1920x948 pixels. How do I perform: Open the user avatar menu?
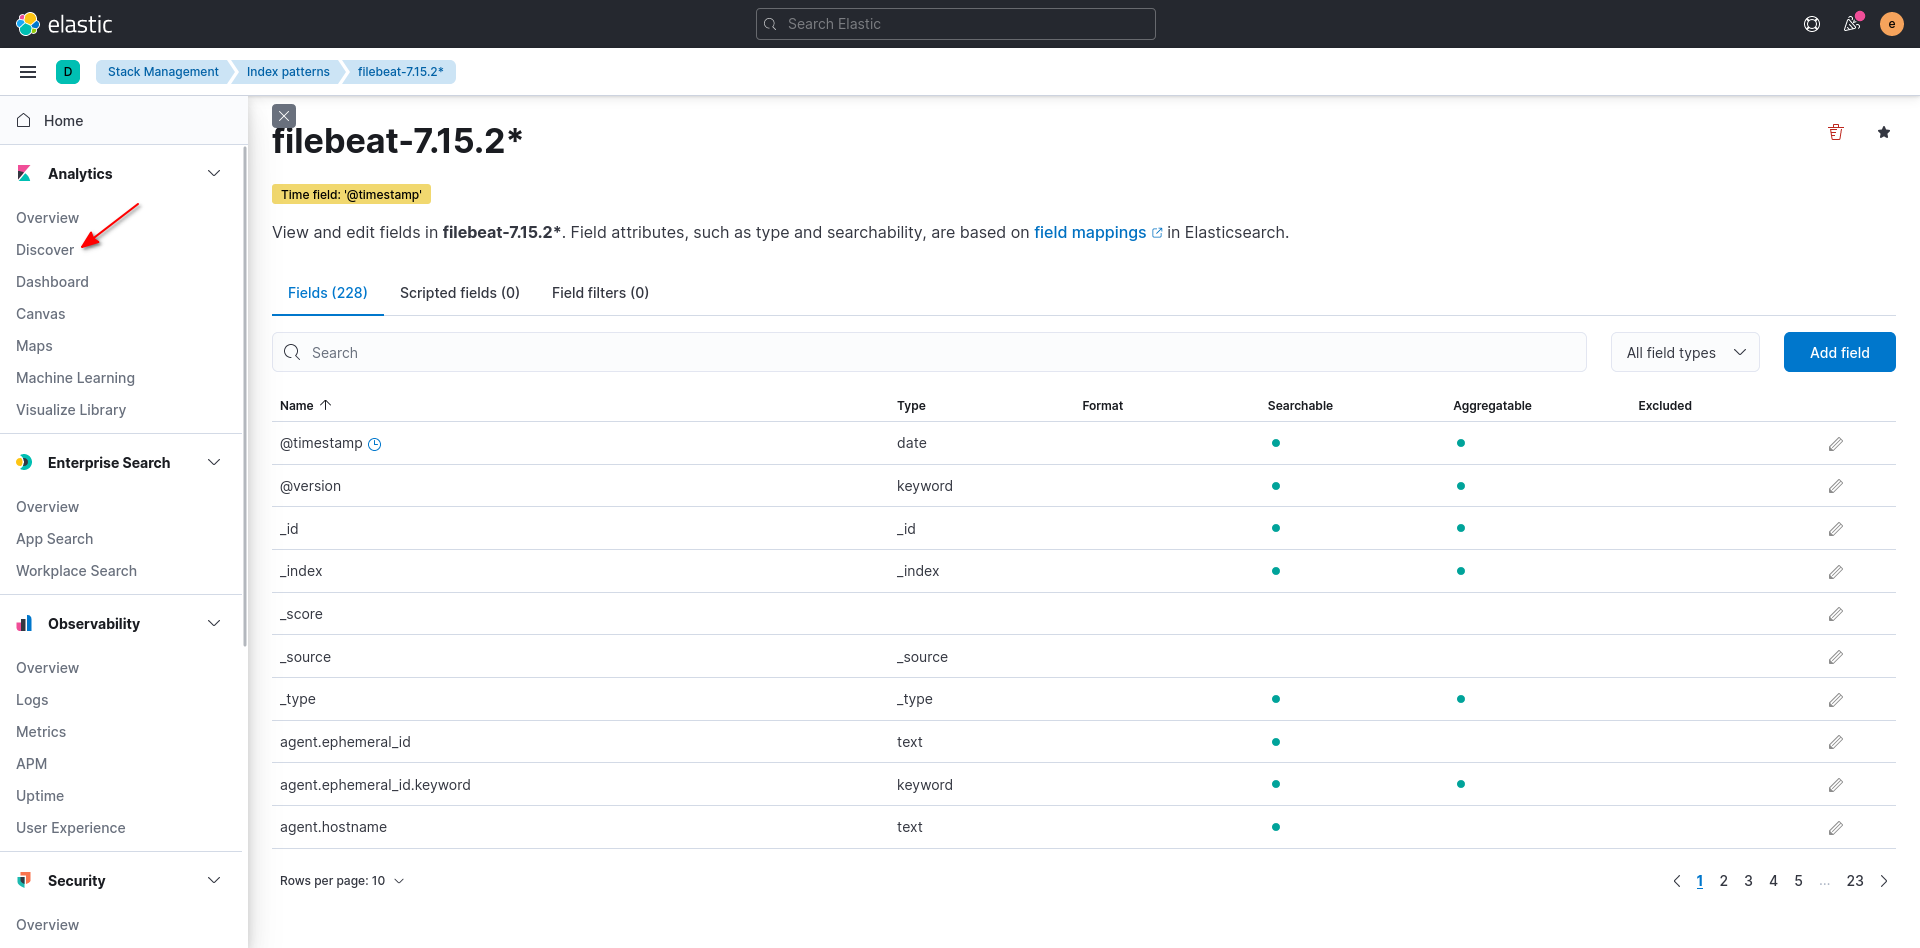1892,24
